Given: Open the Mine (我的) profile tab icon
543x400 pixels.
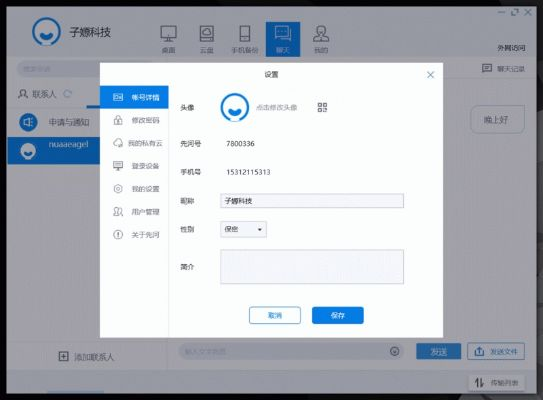Looking at the screenshot, I should pos(321,39).
